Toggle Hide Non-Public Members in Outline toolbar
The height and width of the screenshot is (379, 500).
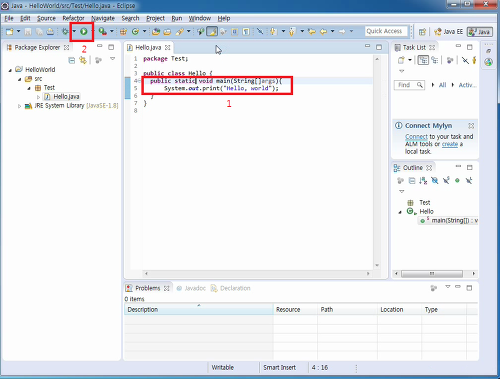(457, 181)
